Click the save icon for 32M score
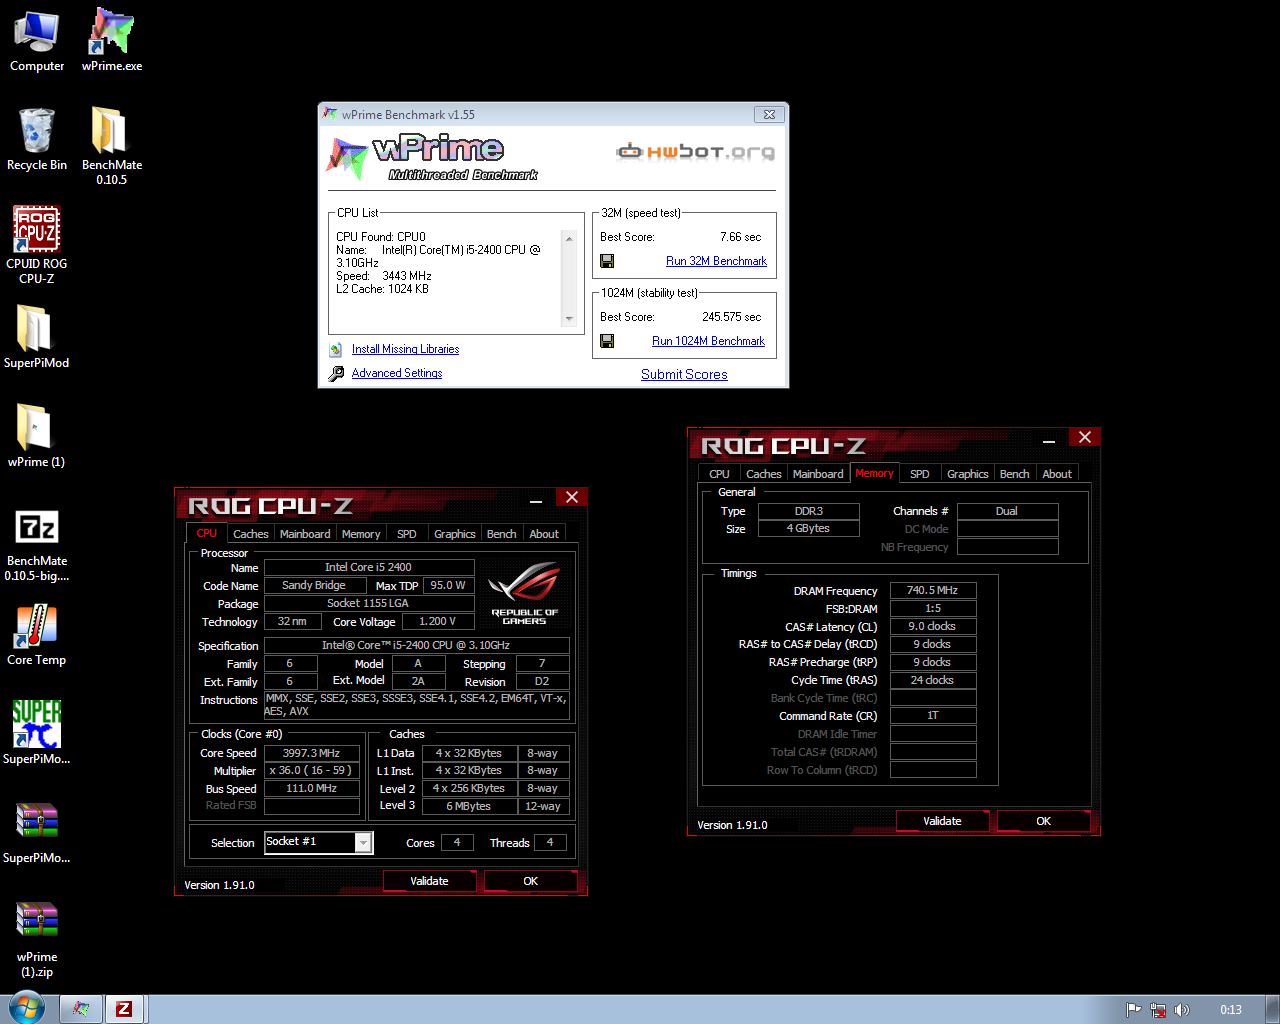This screenshot has width=1280, height=1024. (607, 261)
